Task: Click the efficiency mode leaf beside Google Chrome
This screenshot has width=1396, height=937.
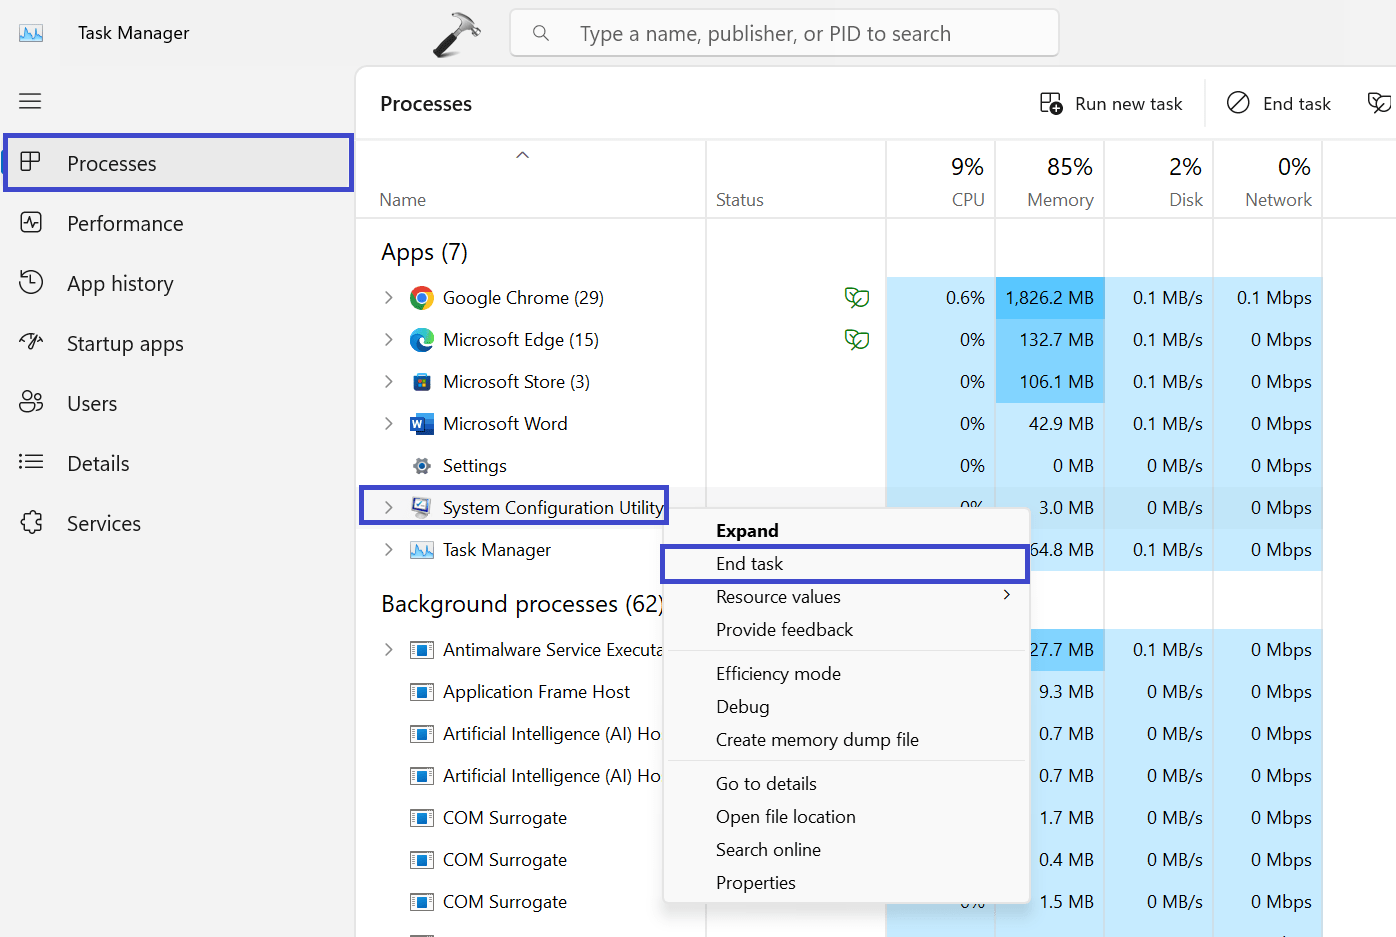Action: 857,297
